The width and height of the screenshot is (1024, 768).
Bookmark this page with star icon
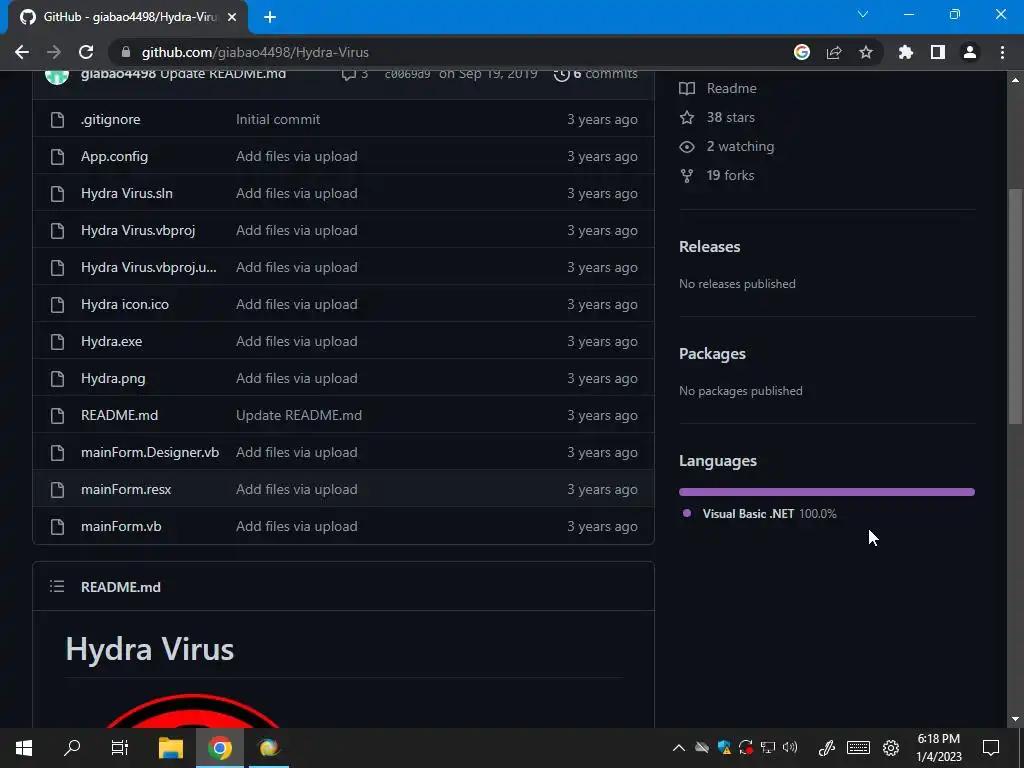click(866, 52)
